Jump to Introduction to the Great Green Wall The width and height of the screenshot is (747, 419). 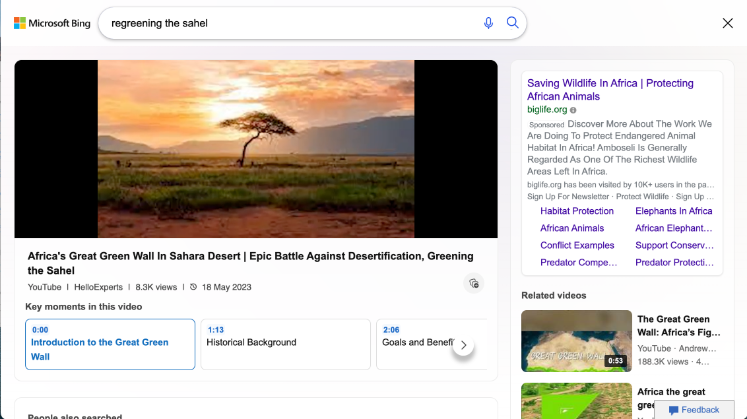[110, 343]
